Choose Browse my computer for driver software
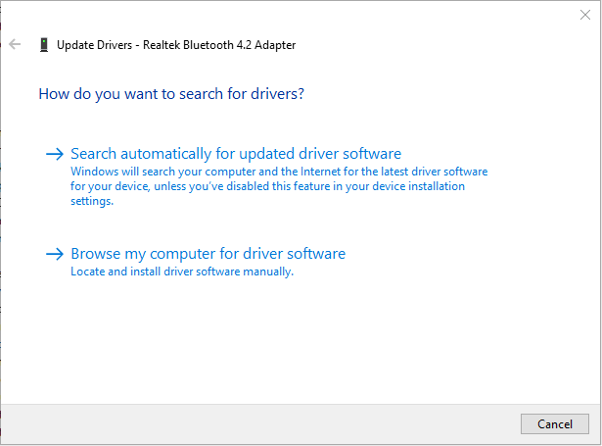 208,254
